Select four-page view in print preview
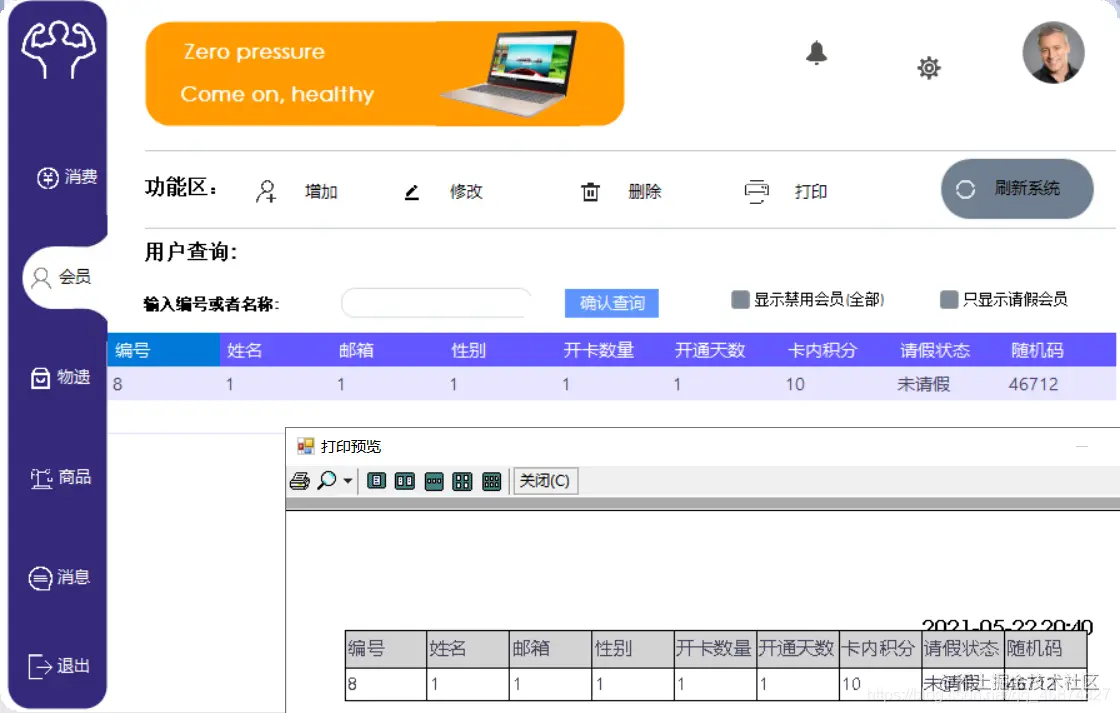This screenshot has height=713, width=1120. [462, 481]
